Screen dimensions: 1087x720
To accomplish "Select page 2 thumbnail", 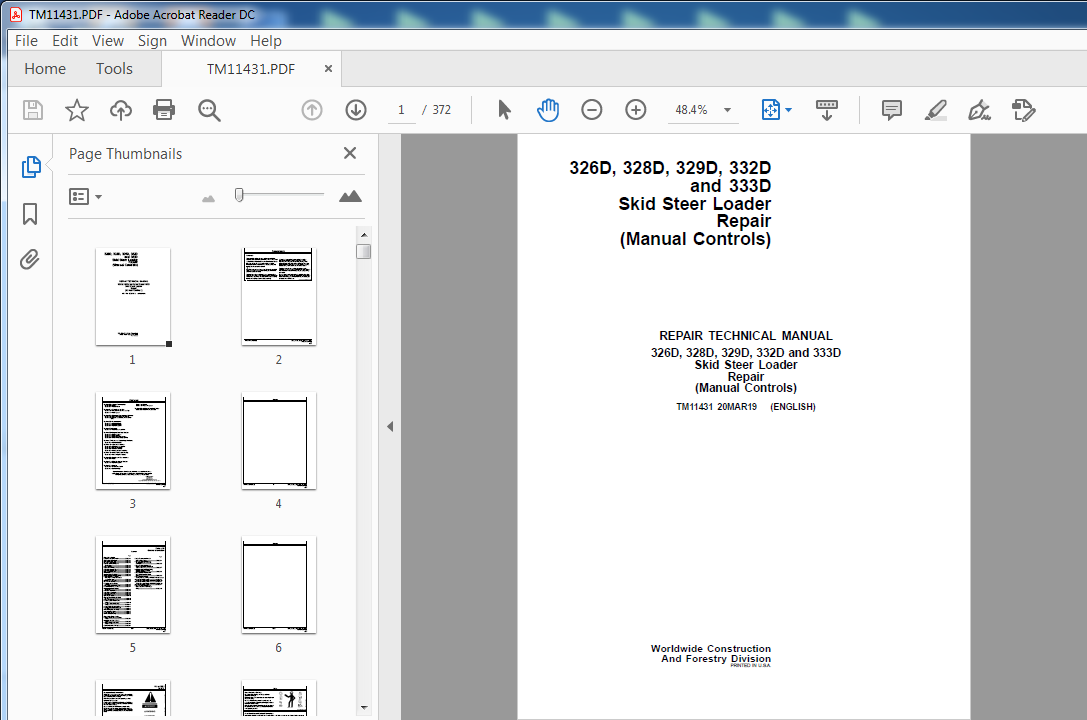I will [x=279, y=297].
